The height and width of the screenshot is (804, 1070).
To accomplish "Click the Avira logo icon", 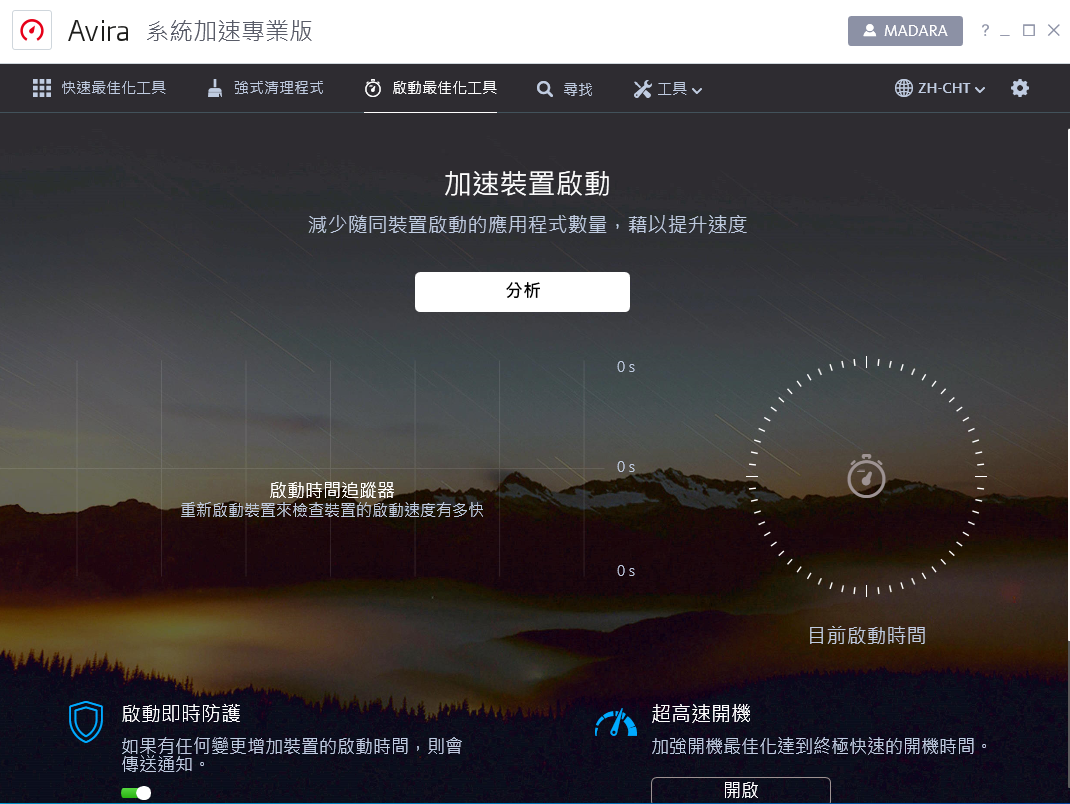I will tap(32, 31).
